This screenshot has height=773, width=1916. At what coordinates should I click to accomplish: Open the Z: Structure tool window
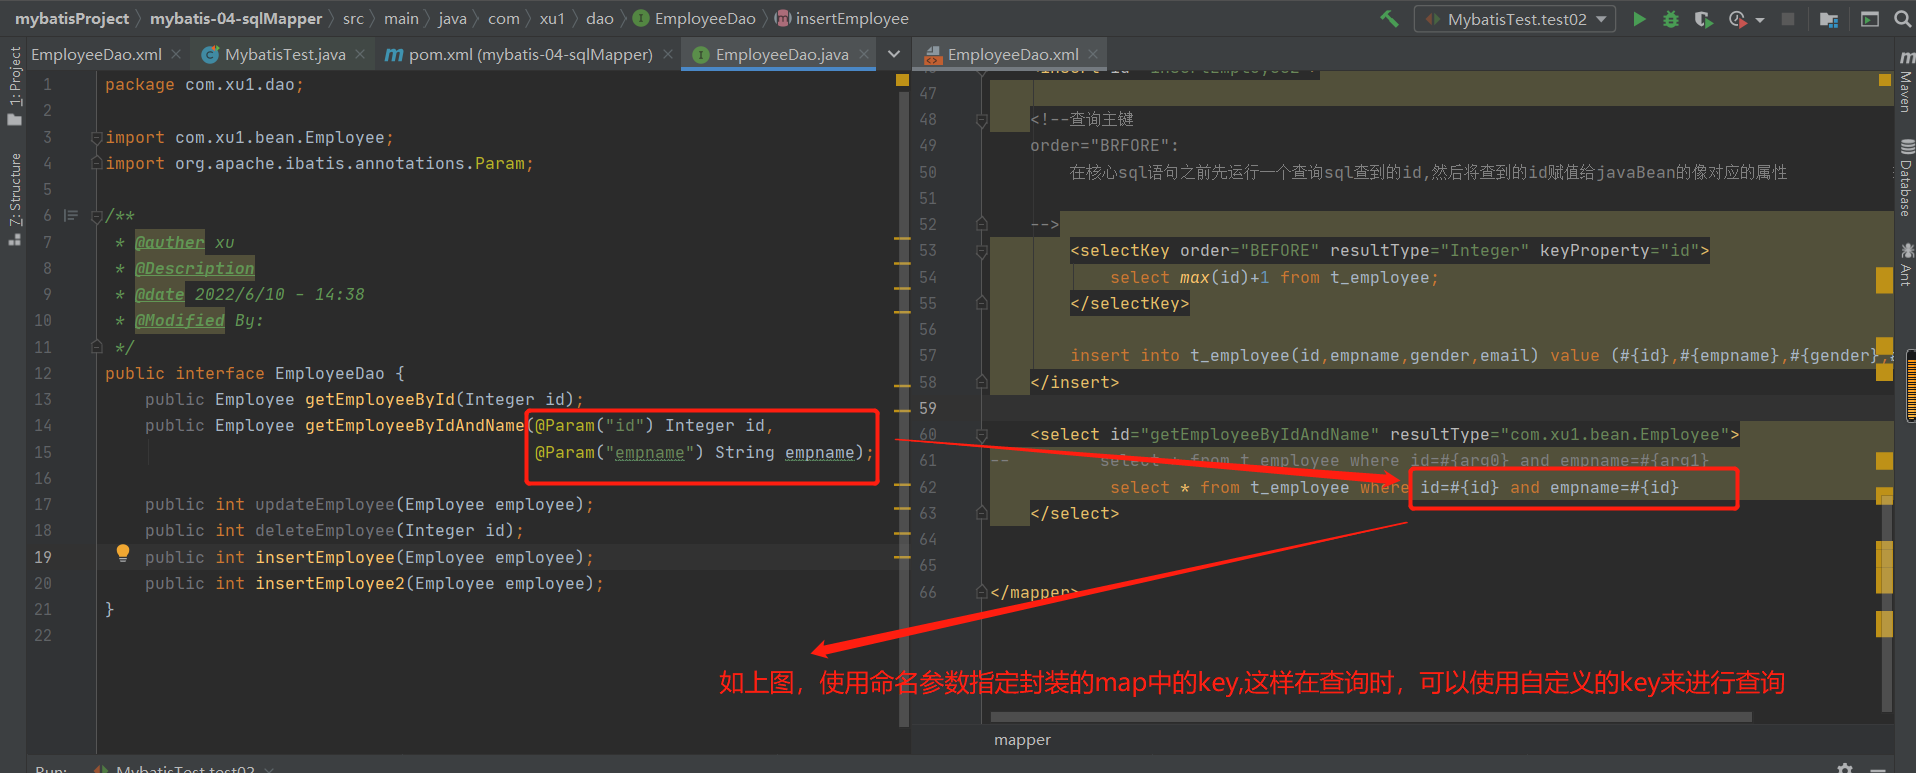(x=14, y=199)
